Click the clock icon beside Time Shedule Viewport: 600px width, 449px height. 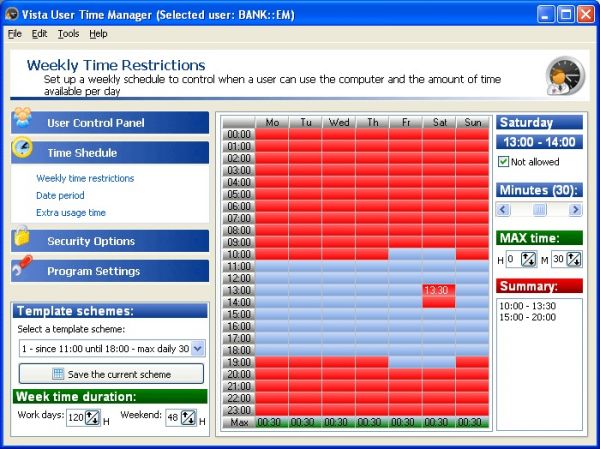coord(22,147)
